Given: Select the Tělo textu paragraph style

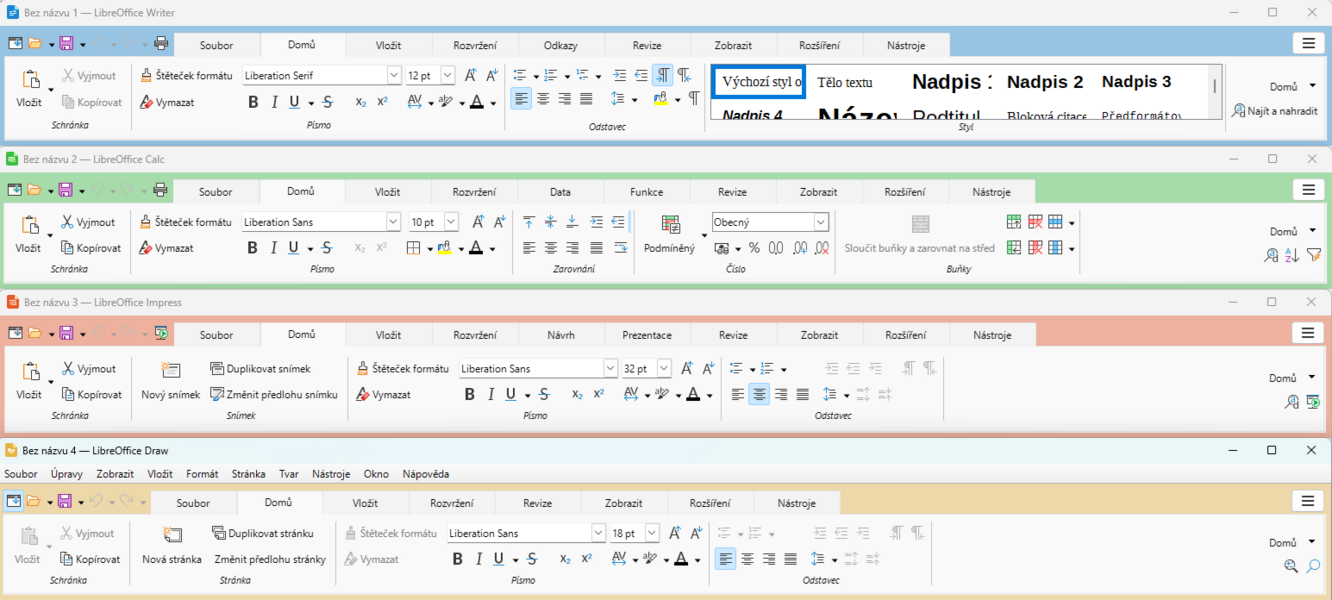Looking at the screenshot, I should pyautogui.click(x=845, y=82).
